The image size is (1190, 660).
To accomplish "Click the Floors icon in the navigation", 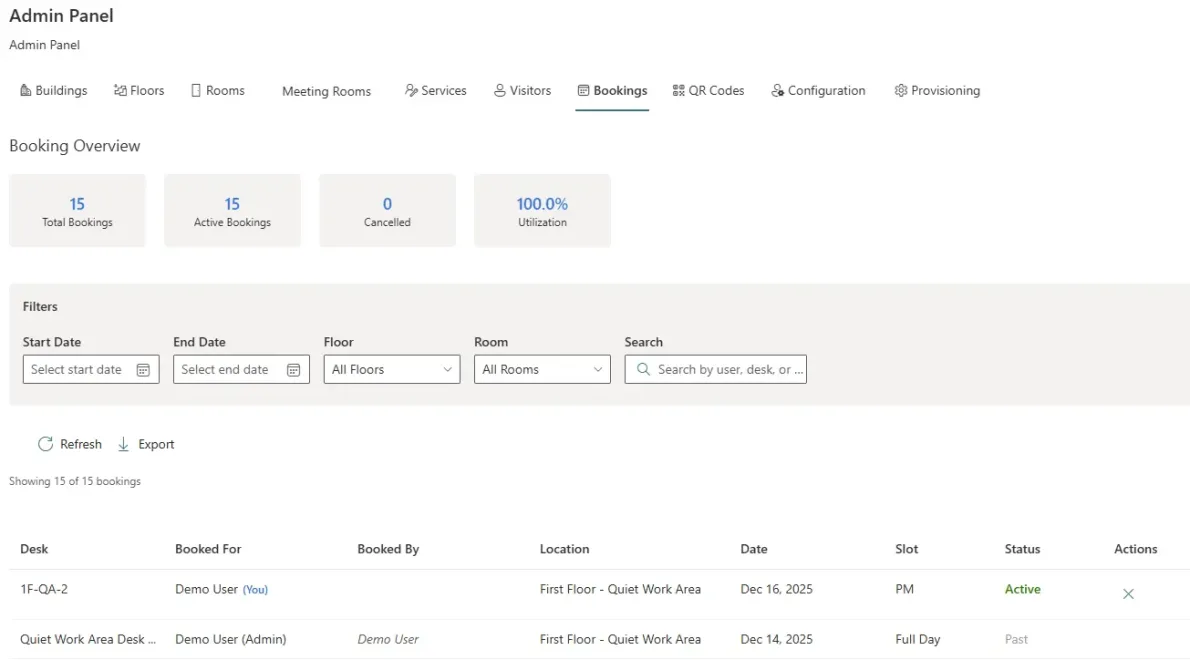I will (x=120, y=90).
